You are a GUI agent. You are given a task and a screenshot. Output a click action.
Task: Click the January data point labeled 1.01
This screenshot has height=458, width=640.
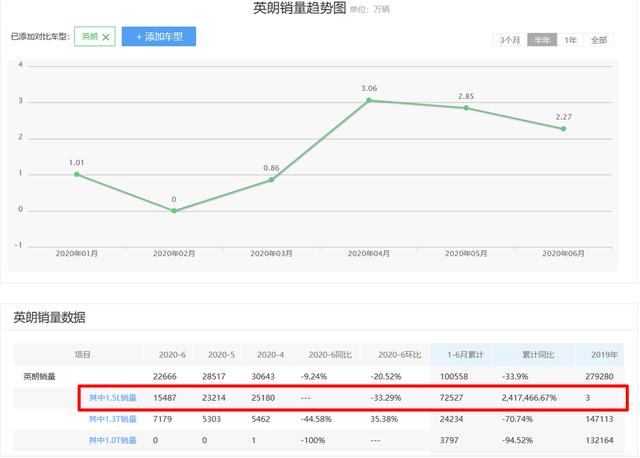coord(77,174)
